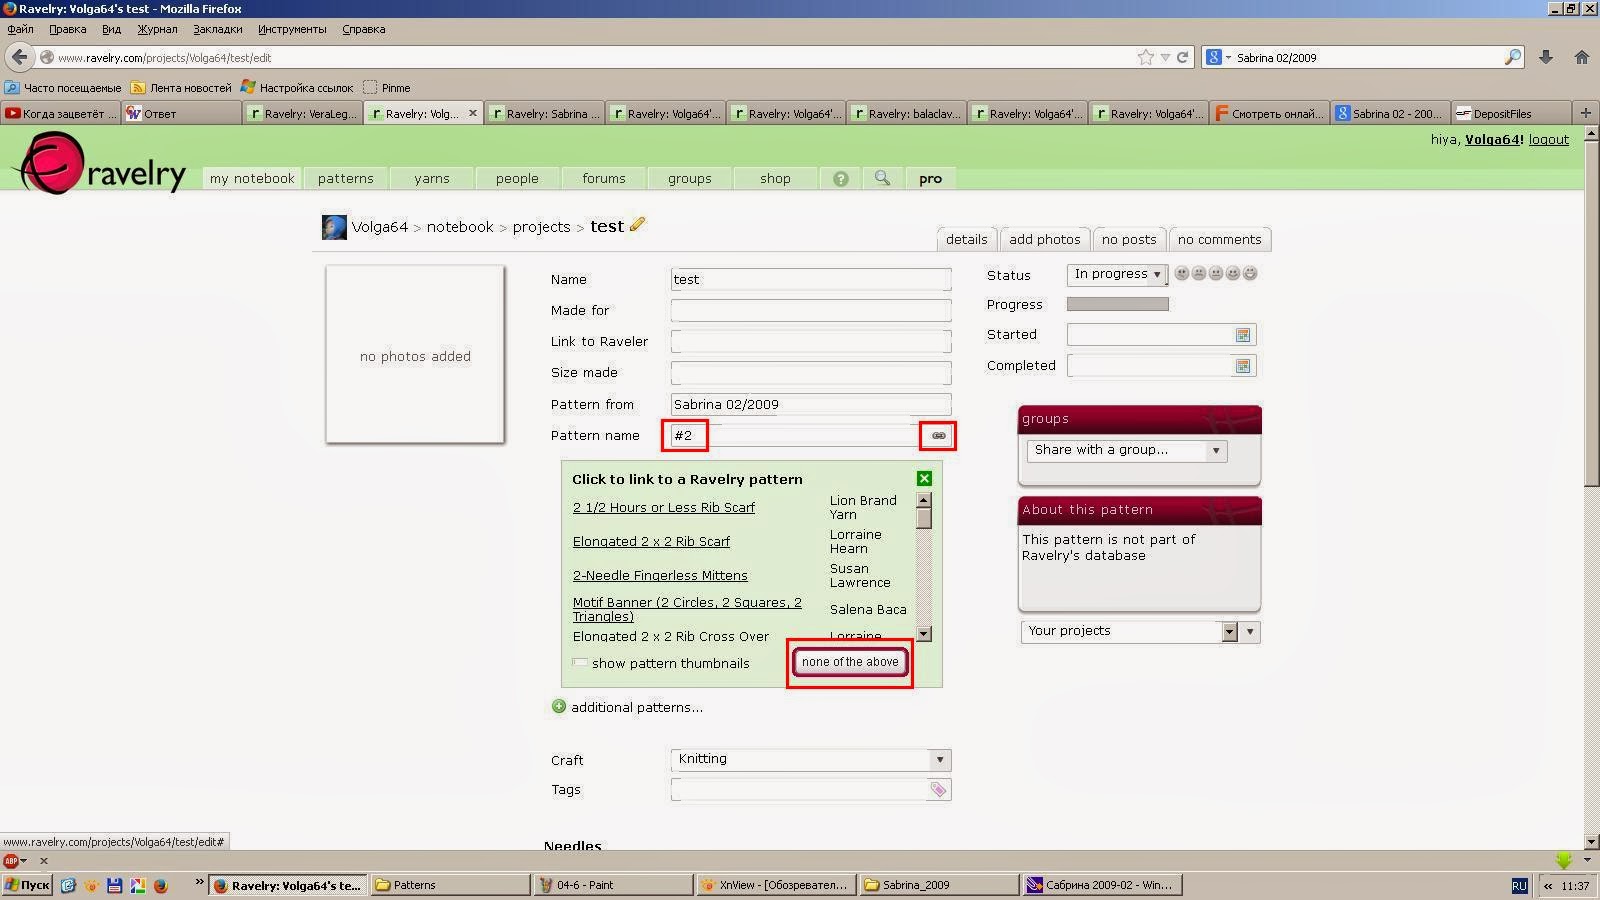Click Elongated 2 x 2 Rib Scarf link
Screen dimensions: 1600x900
651,541
